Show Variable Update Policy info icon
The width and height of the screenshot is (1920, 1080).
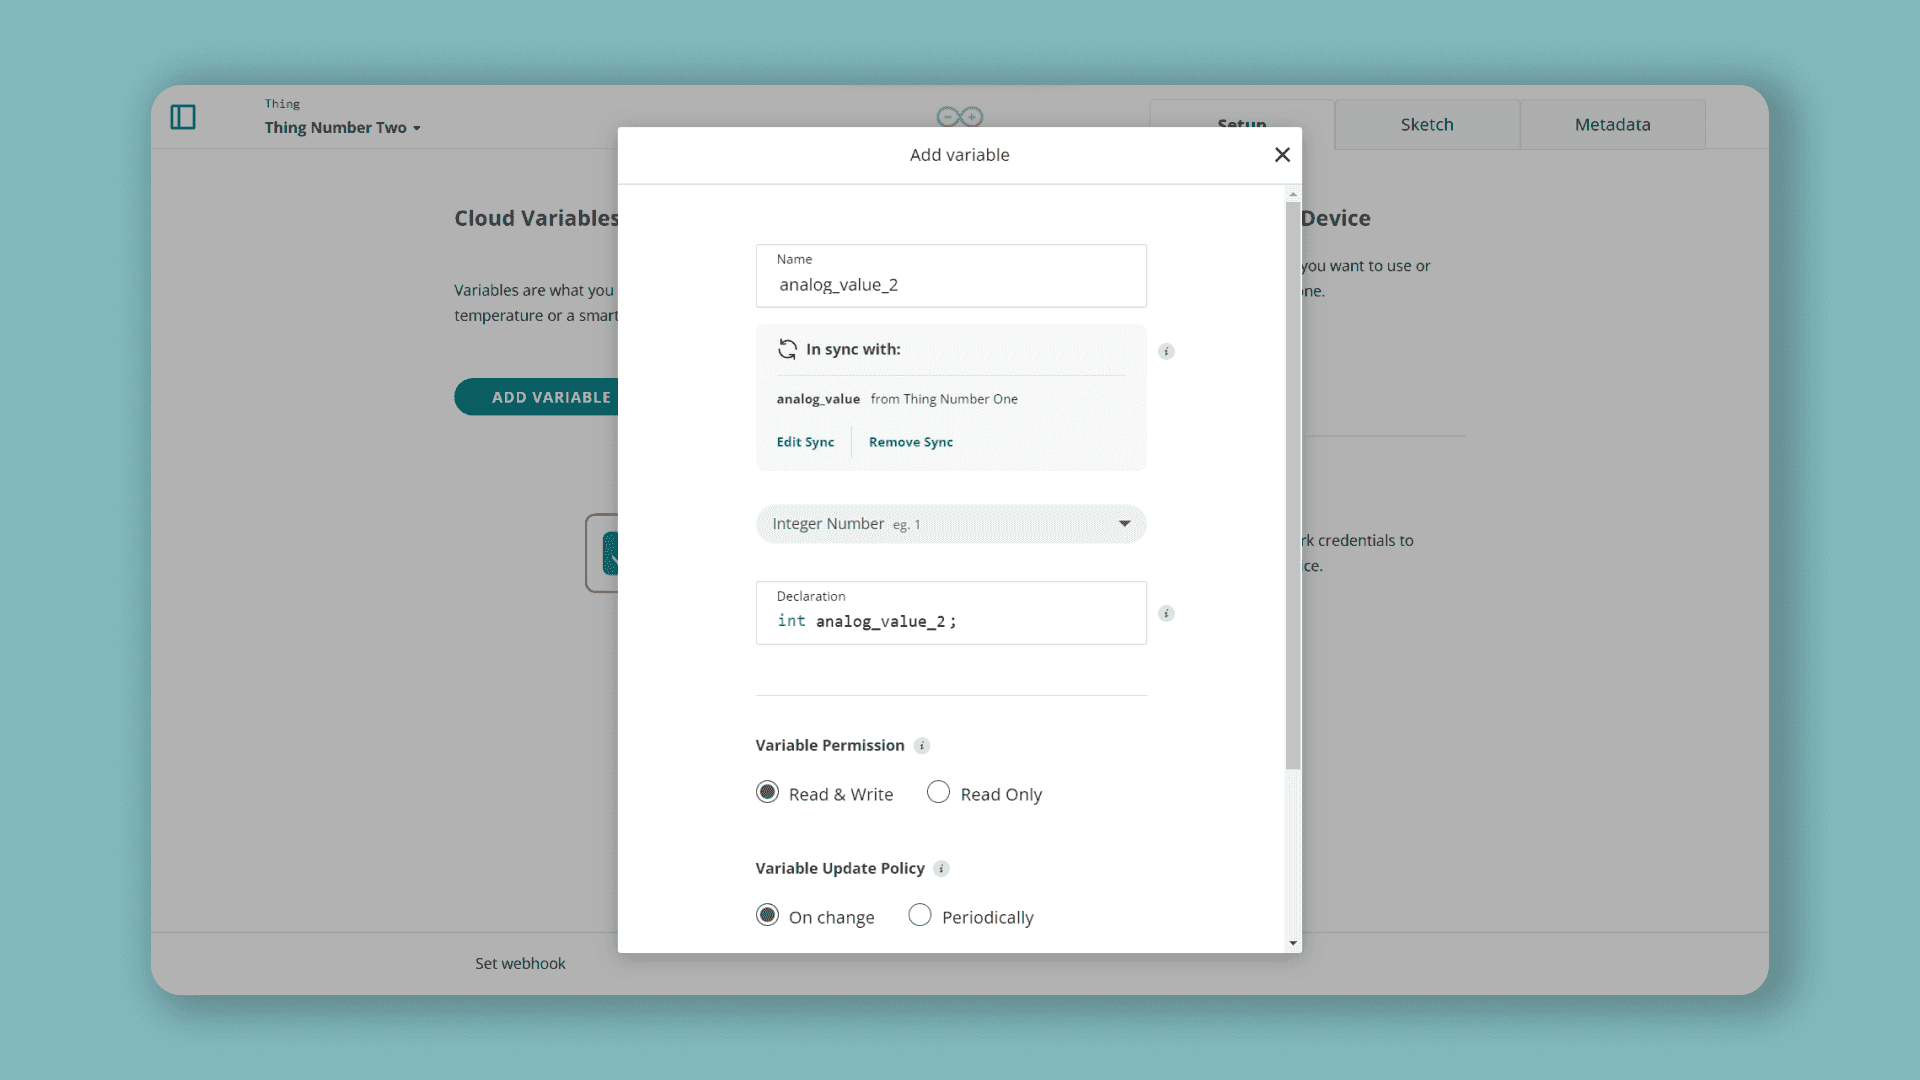click(941, 869)
